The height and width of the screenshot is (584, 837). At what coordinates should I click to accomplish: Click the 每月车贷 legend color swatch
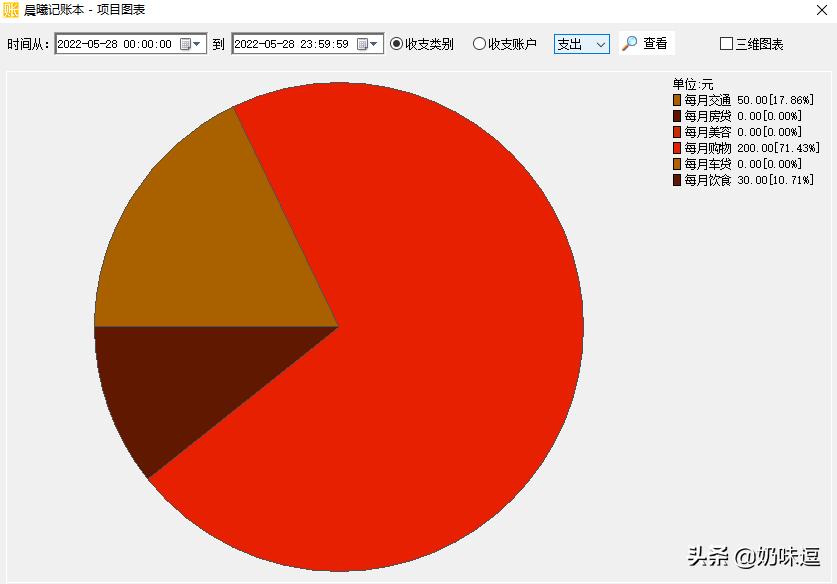[x=677, y=164]
